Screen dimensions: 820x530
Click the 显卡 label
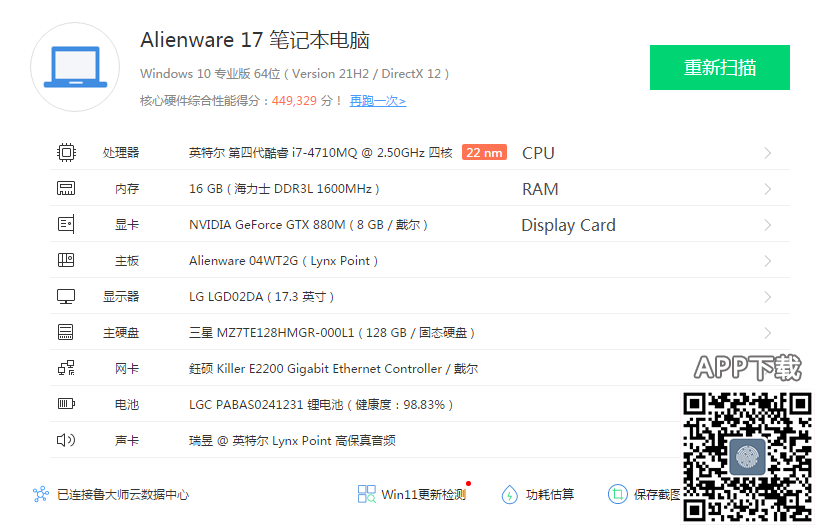point(127,225)
